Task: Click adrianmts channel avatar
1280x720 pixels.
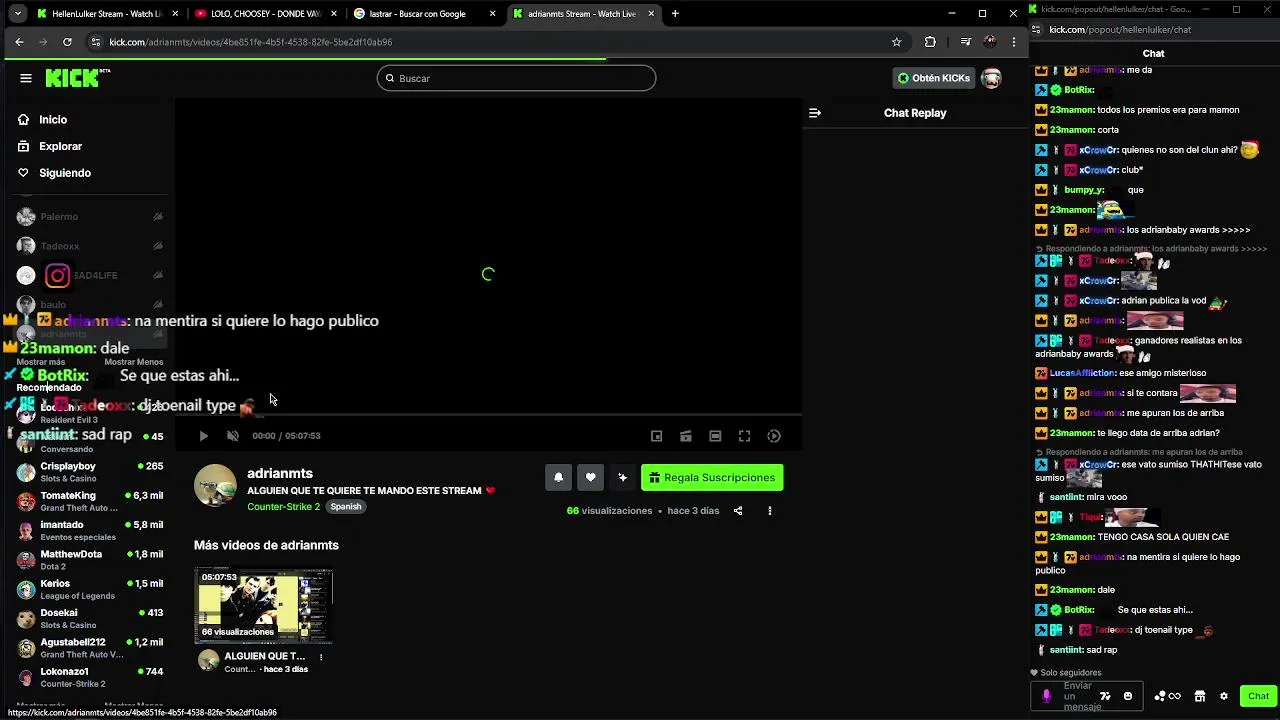Action: point(215,486)
